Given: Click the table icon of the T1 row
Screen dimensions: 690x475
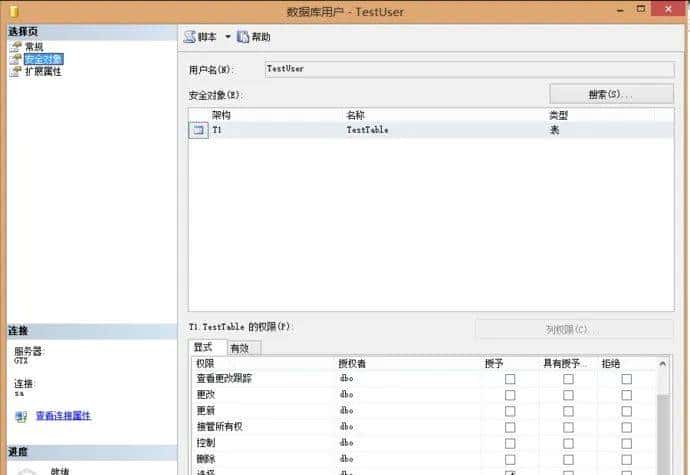Looking at the screenshot, I should pos(198,130).
